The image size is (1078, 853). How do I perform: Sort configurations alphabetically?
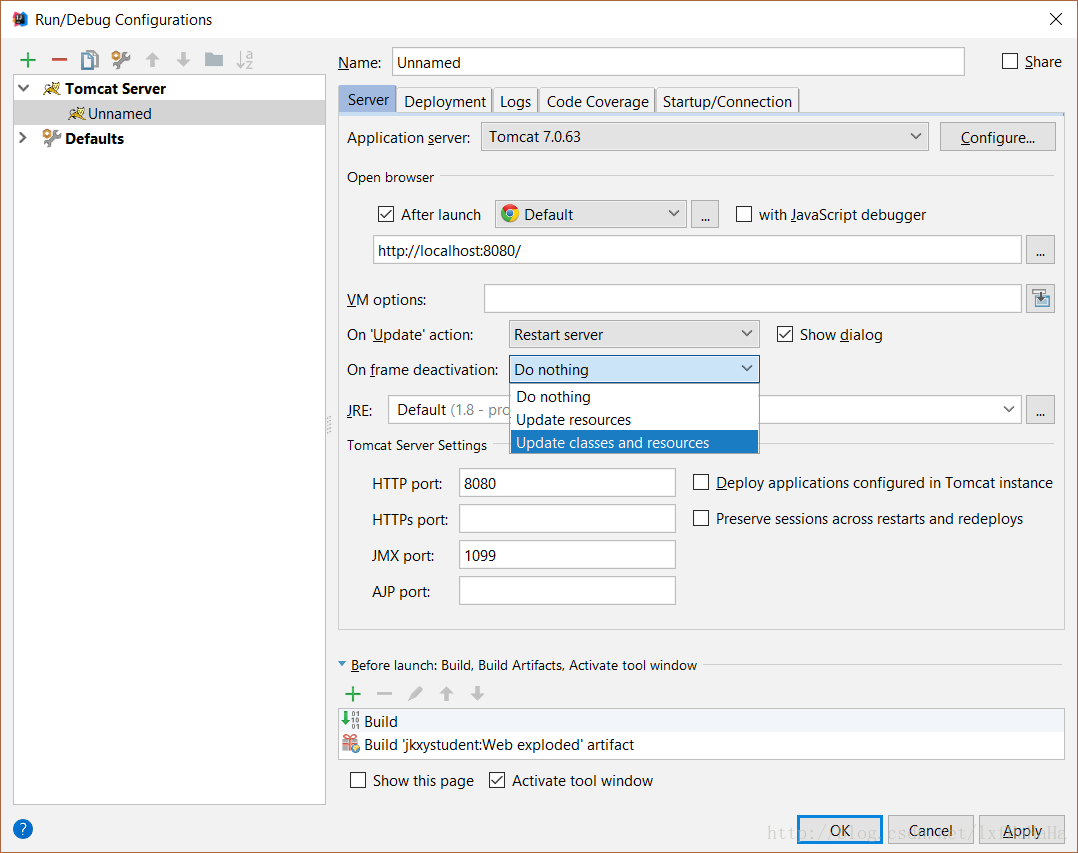[245, 60]
